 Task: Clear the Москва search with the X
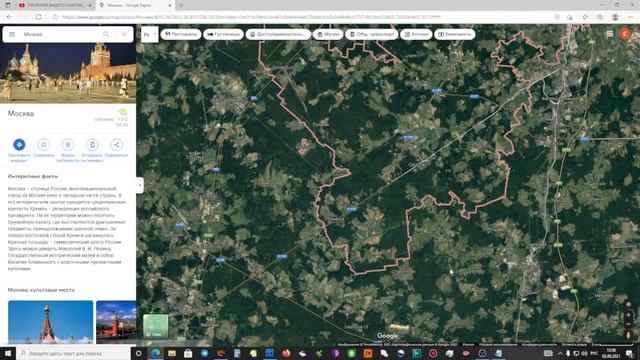(124, 34)
